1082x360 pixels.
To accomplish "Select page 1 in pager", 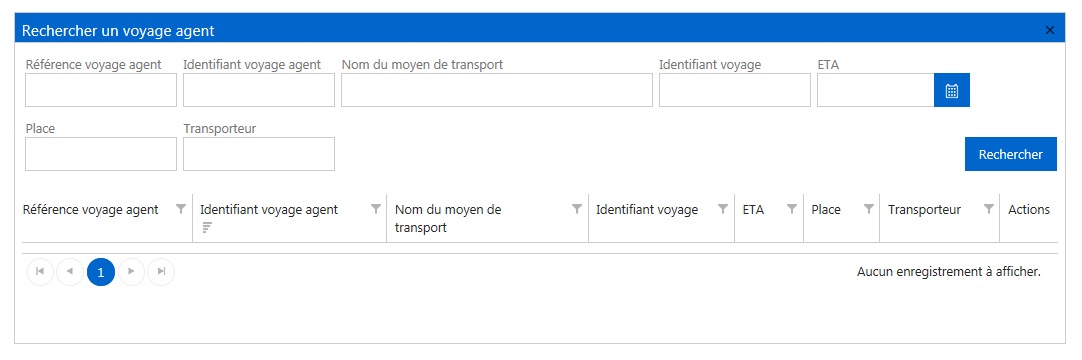I will pos(101,272).
